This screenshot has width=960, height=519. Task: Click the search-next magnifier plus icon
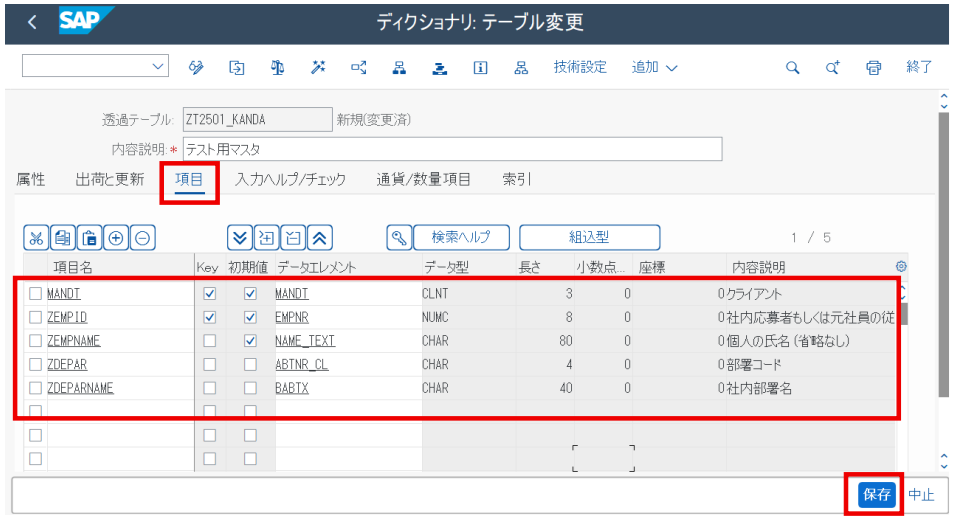pyautogui.click(x=833, y=67)
